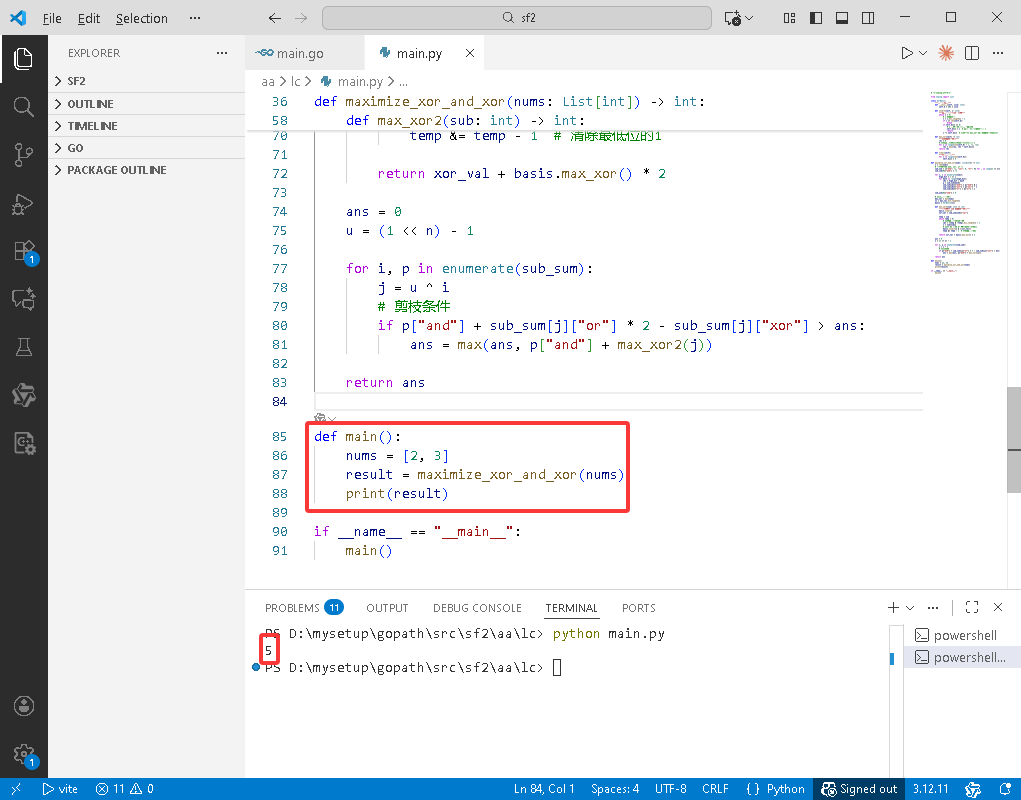The height and width of the screenshot is (800, 1021).
Task: Click the editor vertical scrollbar thumb
Action: [1014, 440]
